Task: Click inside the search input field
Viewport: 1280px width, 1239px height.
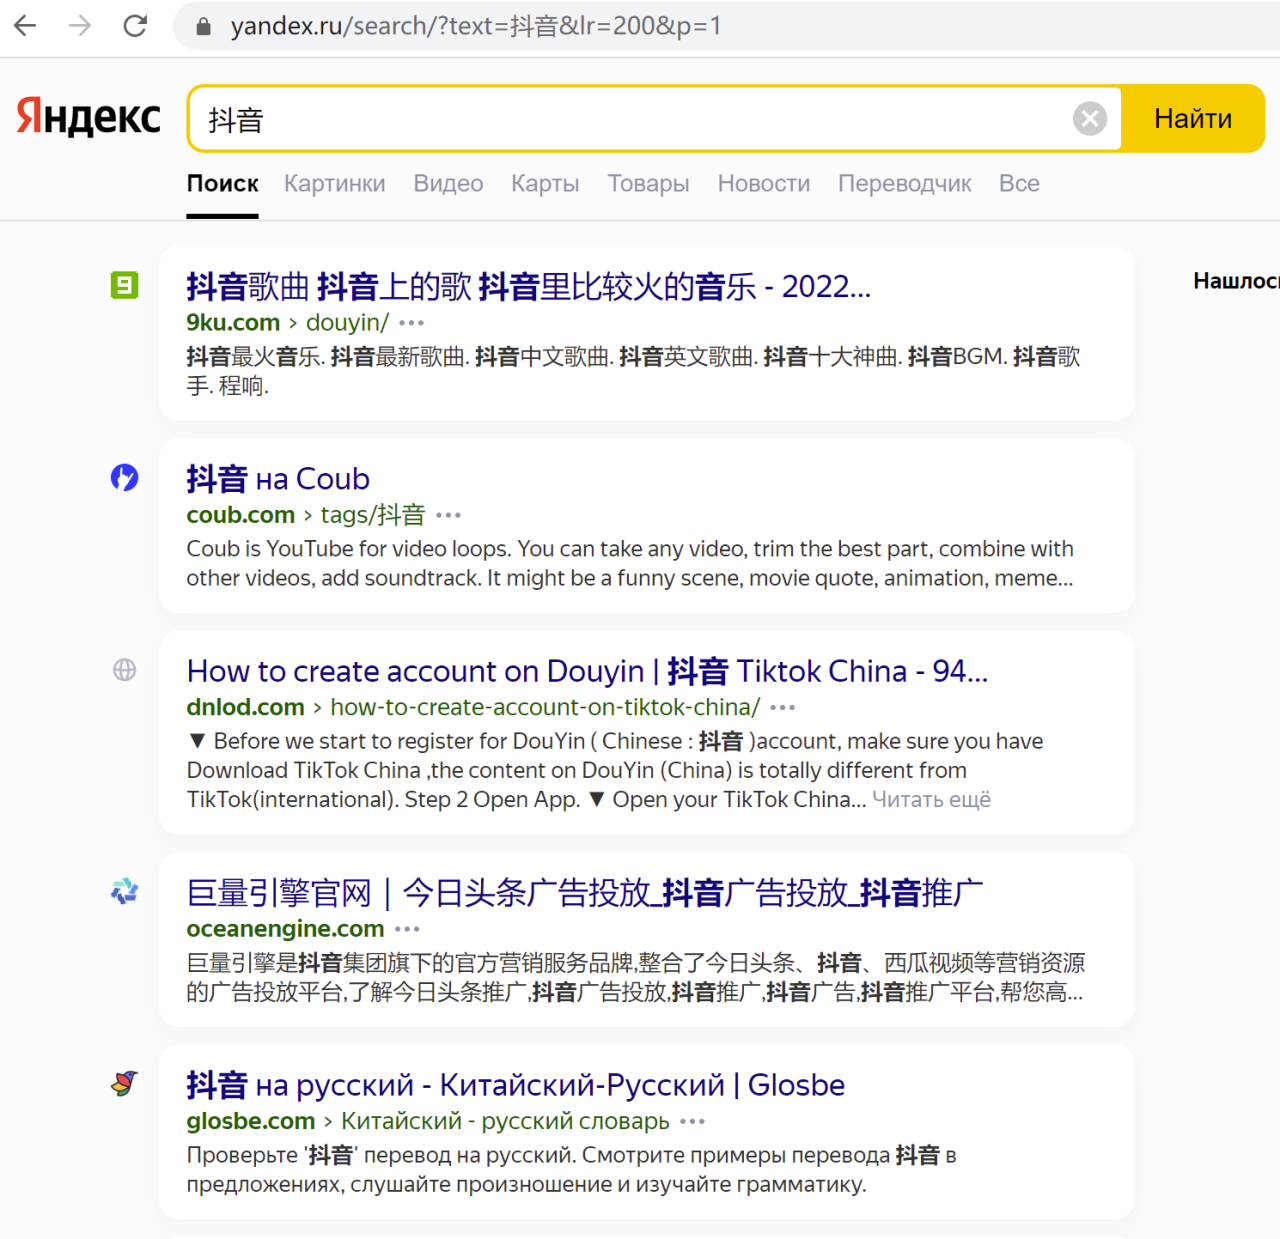Action: 600,118
